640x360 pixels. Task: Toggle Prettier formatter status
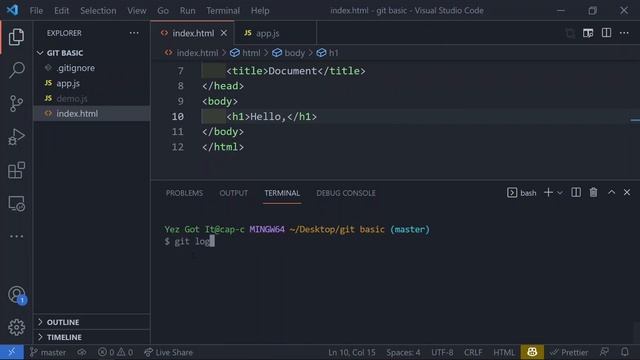tap(569, 352)
